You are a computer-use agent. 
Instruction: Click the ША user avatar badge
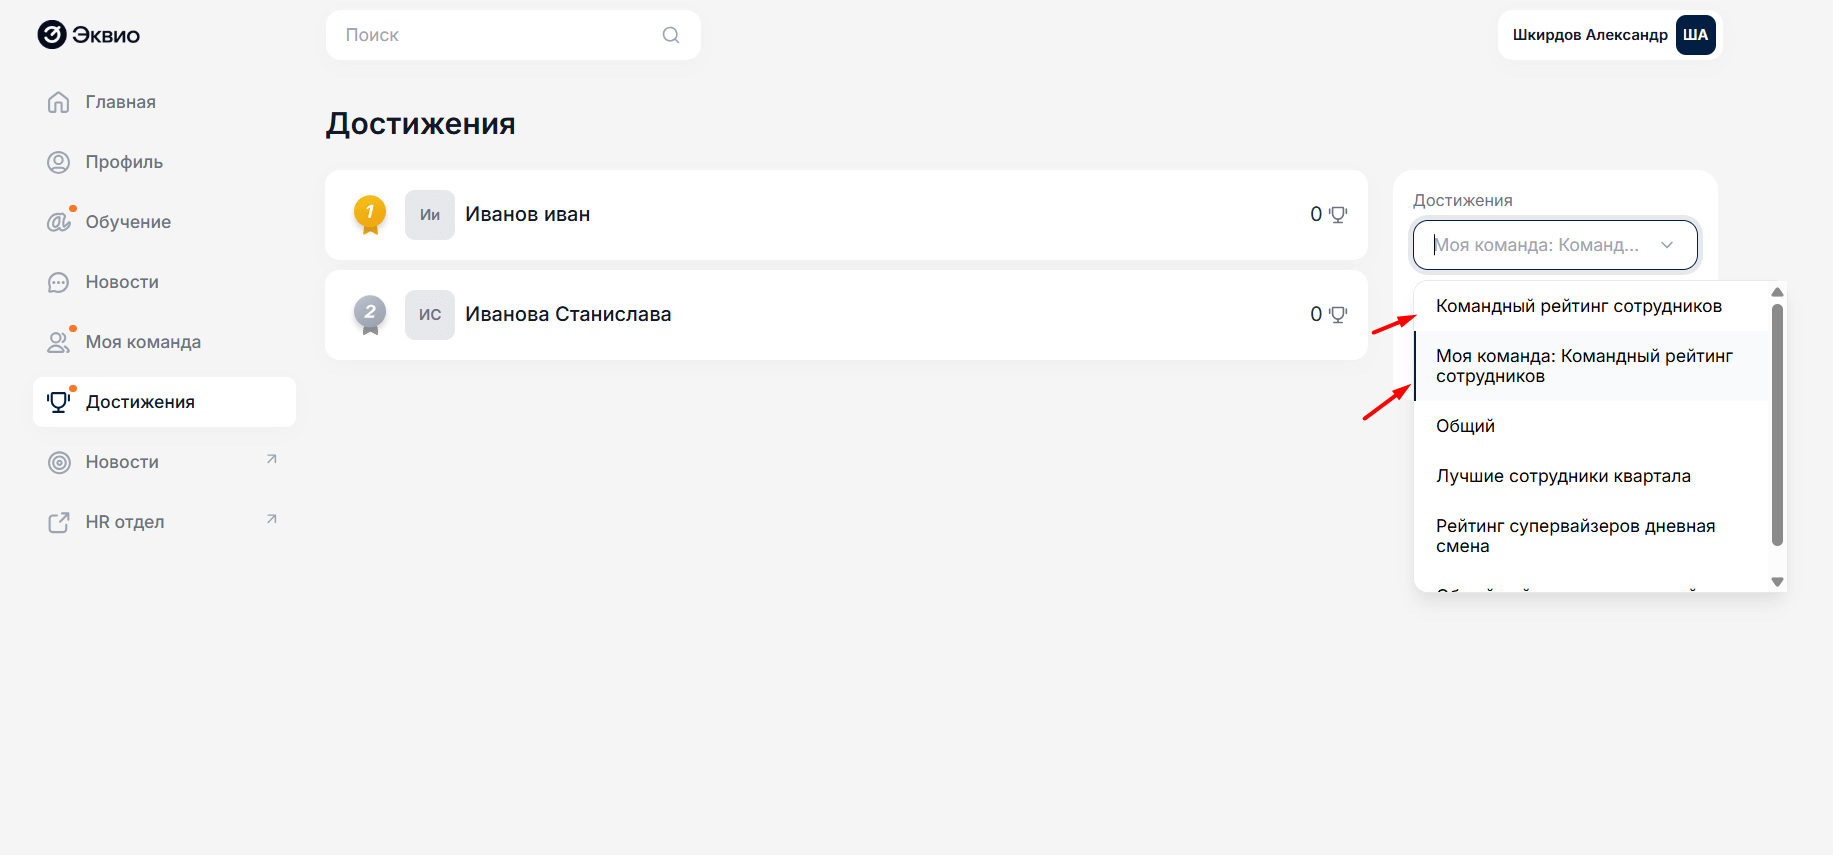click(1695, 35)
